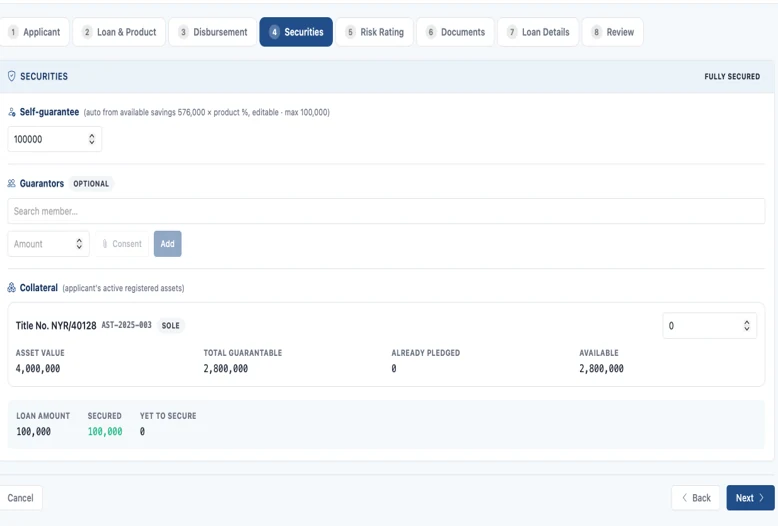Click the SOLE ownership badge
778x526 pixels.
click(x=170, y=326)
